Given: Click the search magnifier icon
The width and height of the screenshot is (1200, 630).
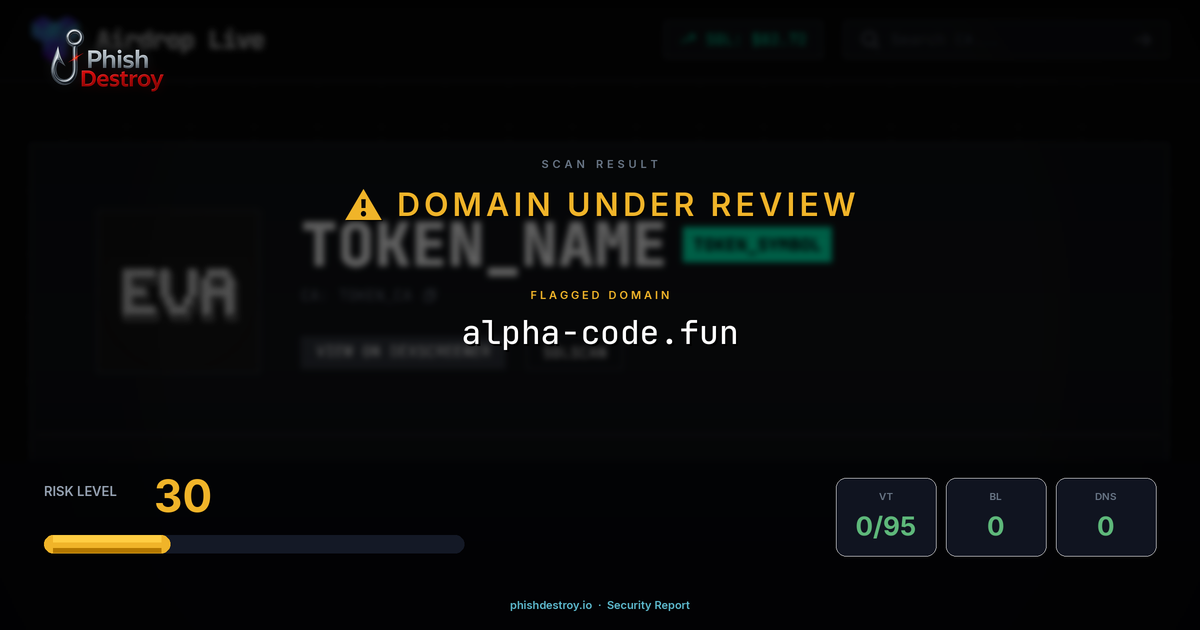Looking at the screenshot, I should (869, 39).
